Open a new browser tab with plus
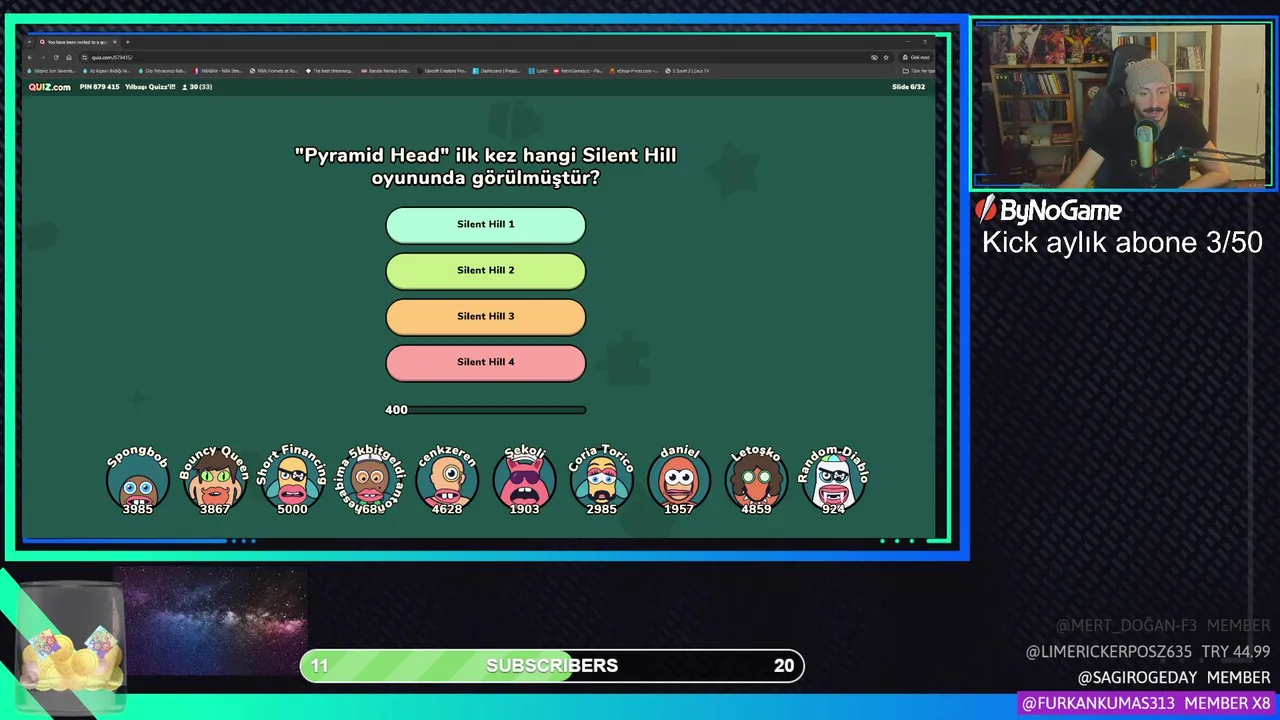 point(127,42)
